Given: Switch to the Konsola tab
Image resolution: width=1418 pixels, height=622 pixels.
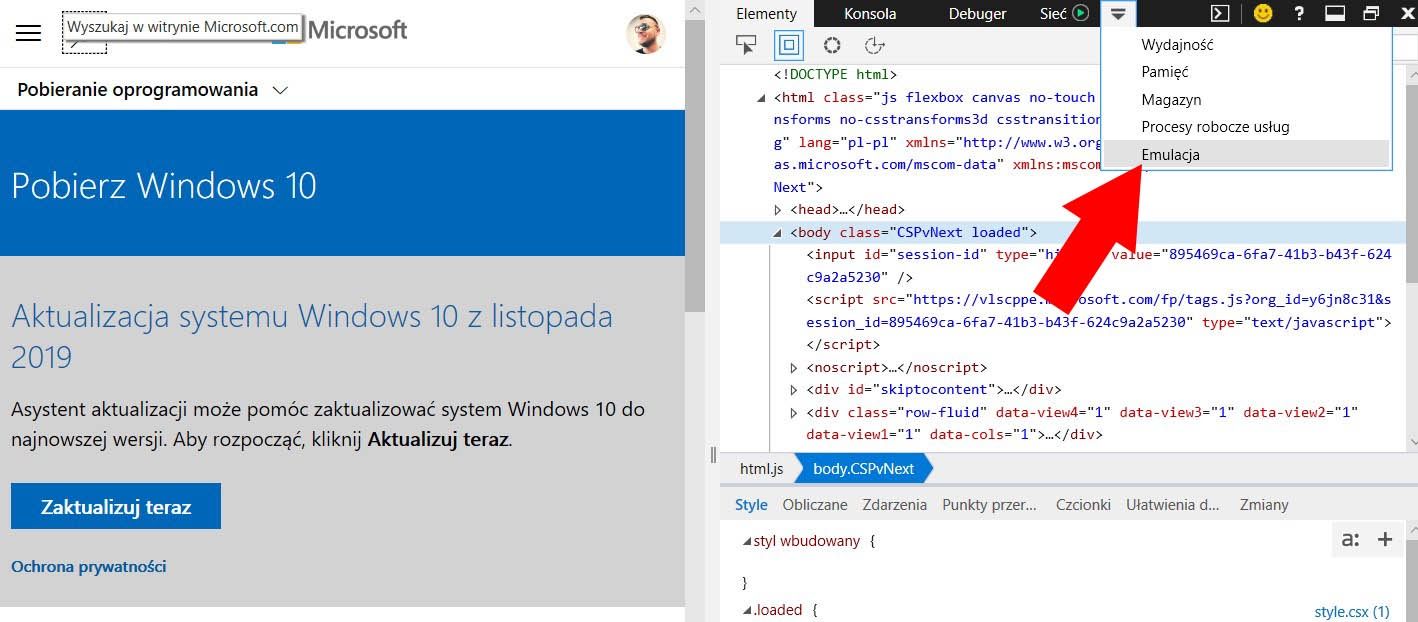Looking at the screenshot, I should click(870, 13).
